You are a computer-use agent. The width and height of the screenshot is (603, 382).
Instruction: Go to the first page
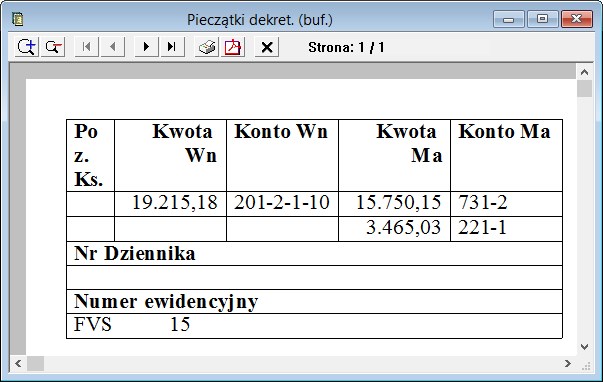pyautogui.click(x=87, y=47)
